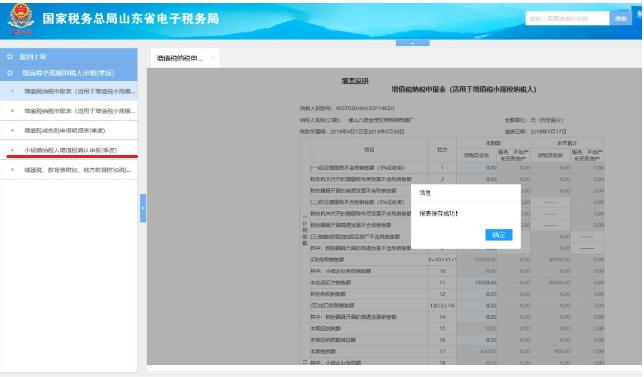
Task: Collapse the top banner using the blue handle
Action: point(412,43)
